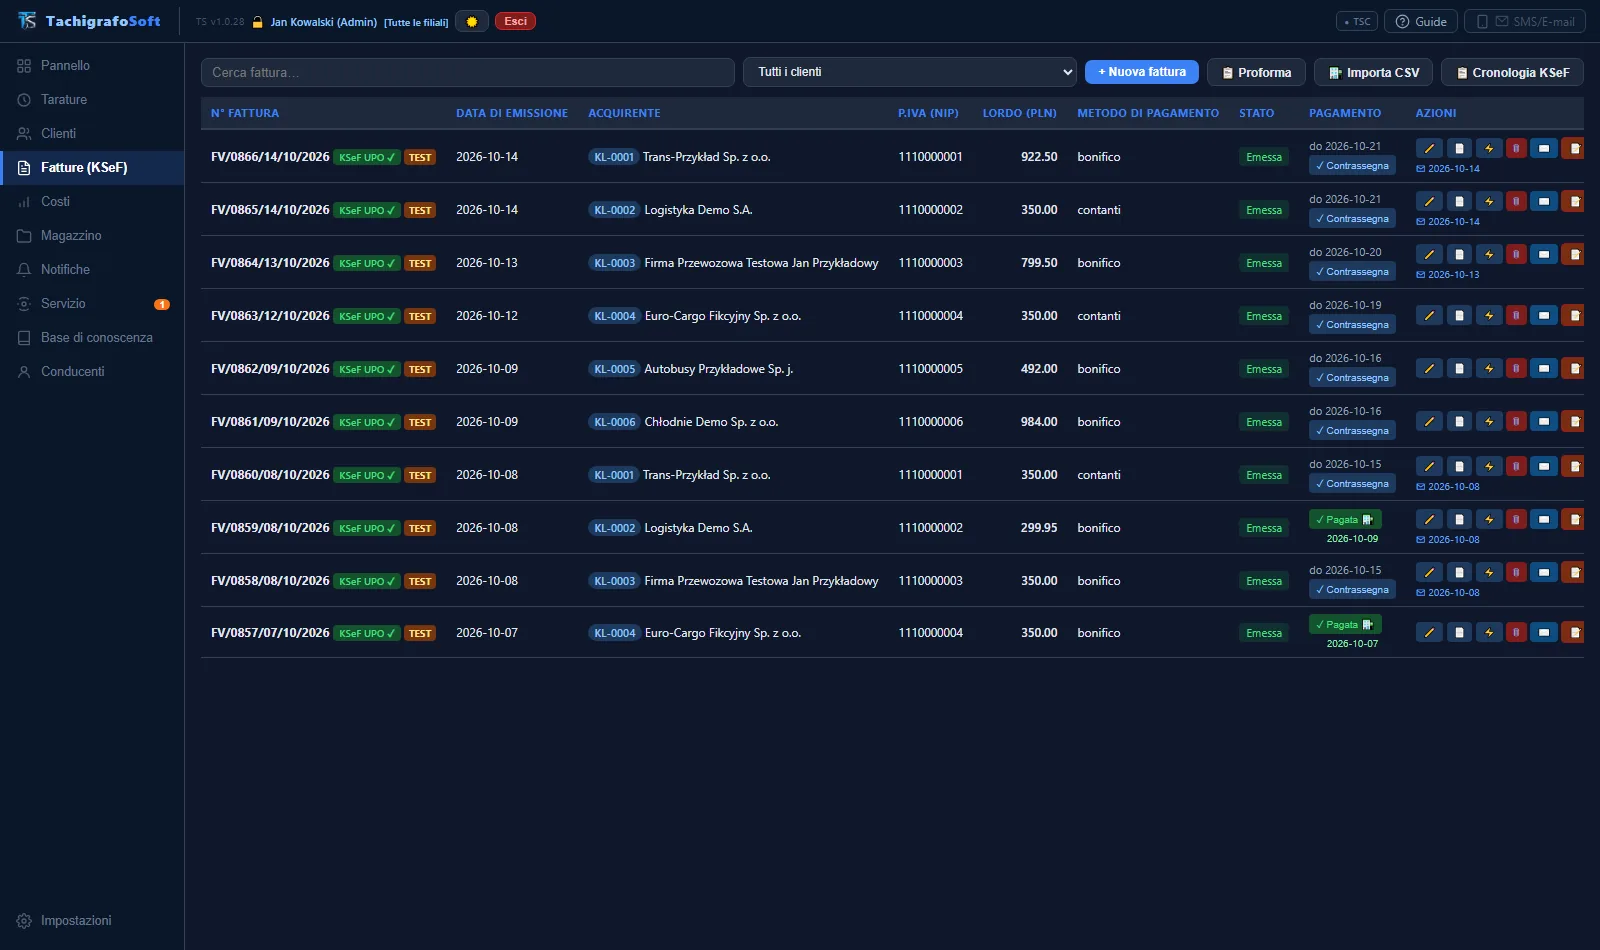
Task: Open Impostazioni at the sidebar bottom
Action: click(x=92, y=921)
